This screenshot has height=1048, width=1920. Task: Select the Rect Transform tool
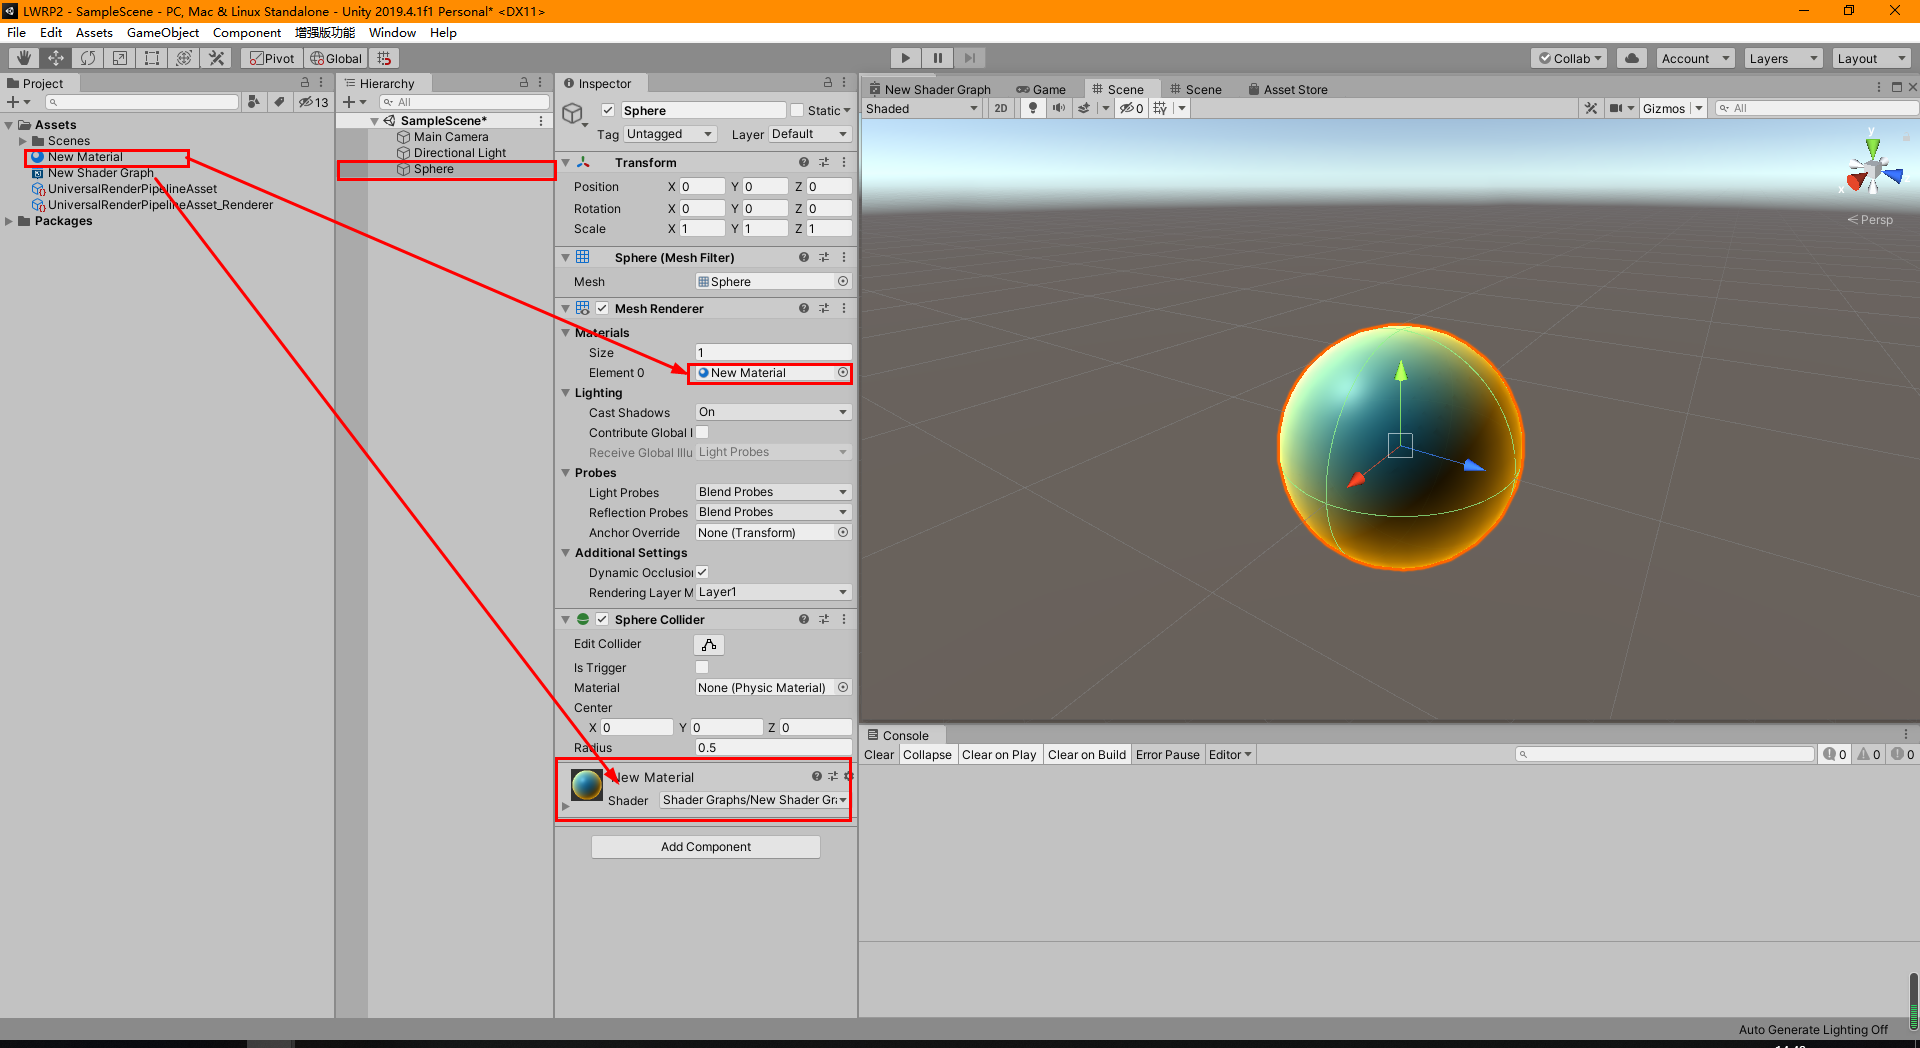[151, 57]
